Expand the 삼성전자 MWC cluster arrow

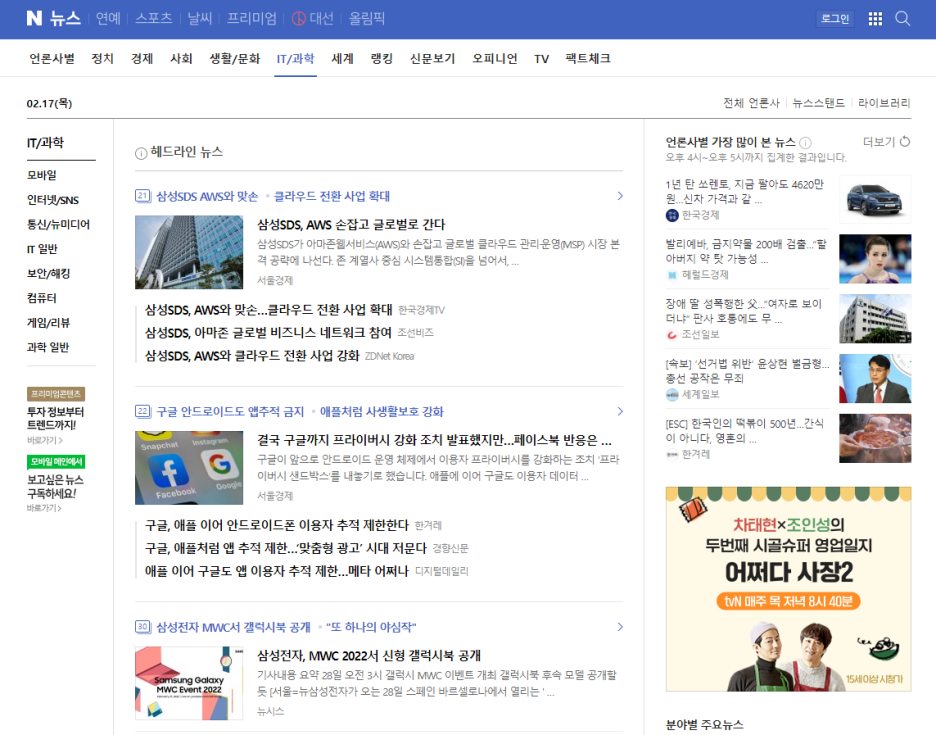click(620, 627)
